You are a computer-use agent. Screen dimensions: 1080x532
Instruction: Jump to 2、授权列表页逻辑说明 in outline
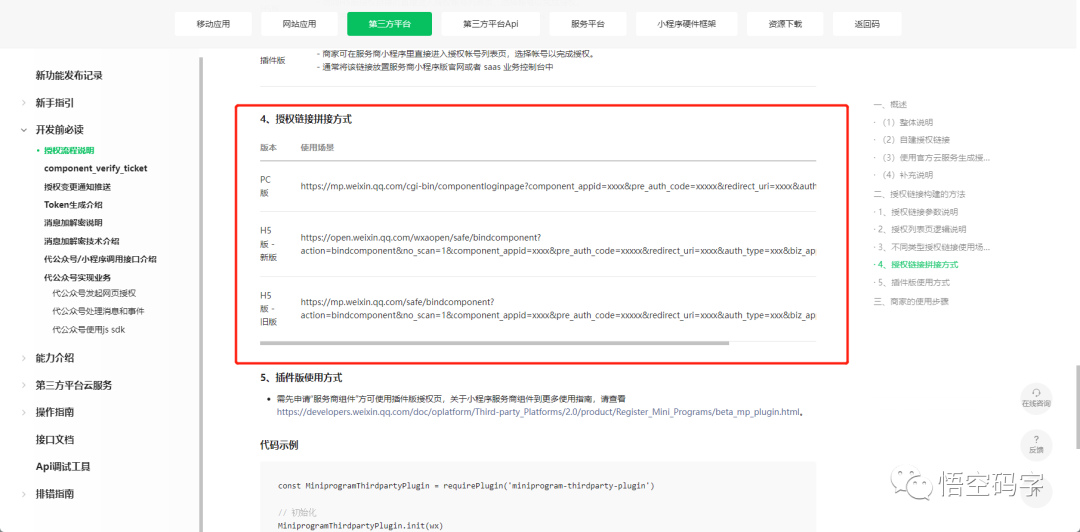point(922,229)
